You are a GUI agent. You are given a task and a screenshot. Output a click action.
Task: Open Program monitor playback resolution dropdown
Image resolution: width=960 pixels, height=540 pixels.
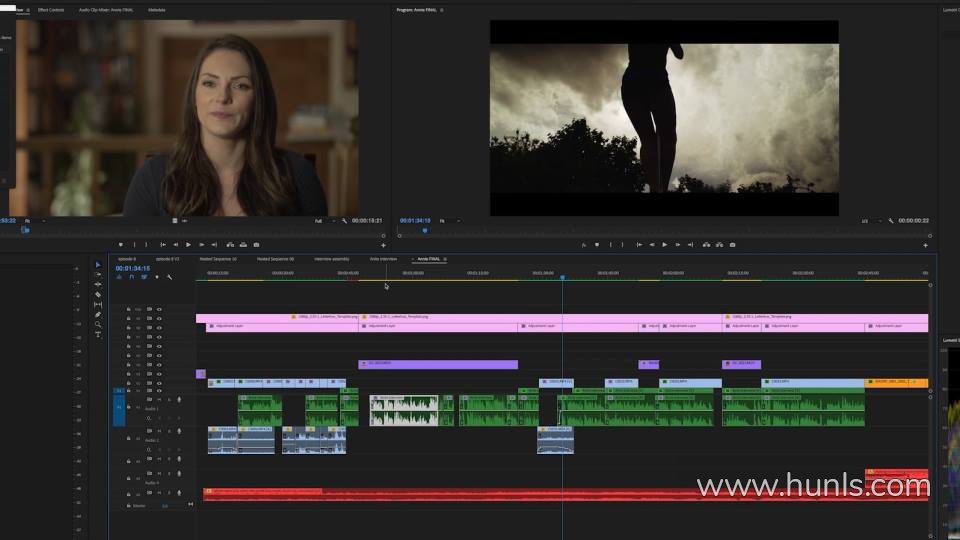pyautogui.click(x=871, y=221)
